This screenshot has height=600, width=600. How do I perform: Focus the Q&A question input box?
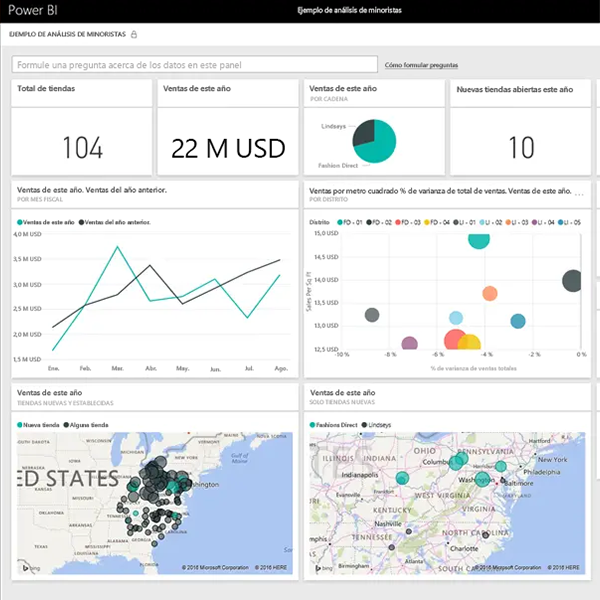[x=195, y=64]
